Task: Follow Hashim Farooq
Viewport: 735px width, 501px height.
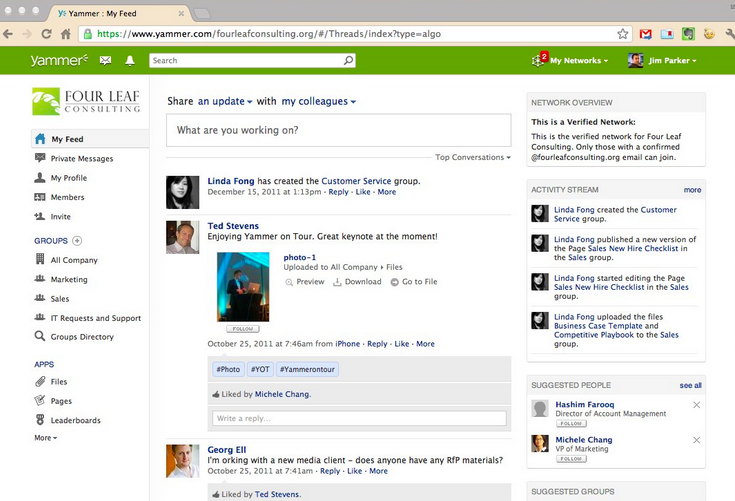Action: coord(571,424)
